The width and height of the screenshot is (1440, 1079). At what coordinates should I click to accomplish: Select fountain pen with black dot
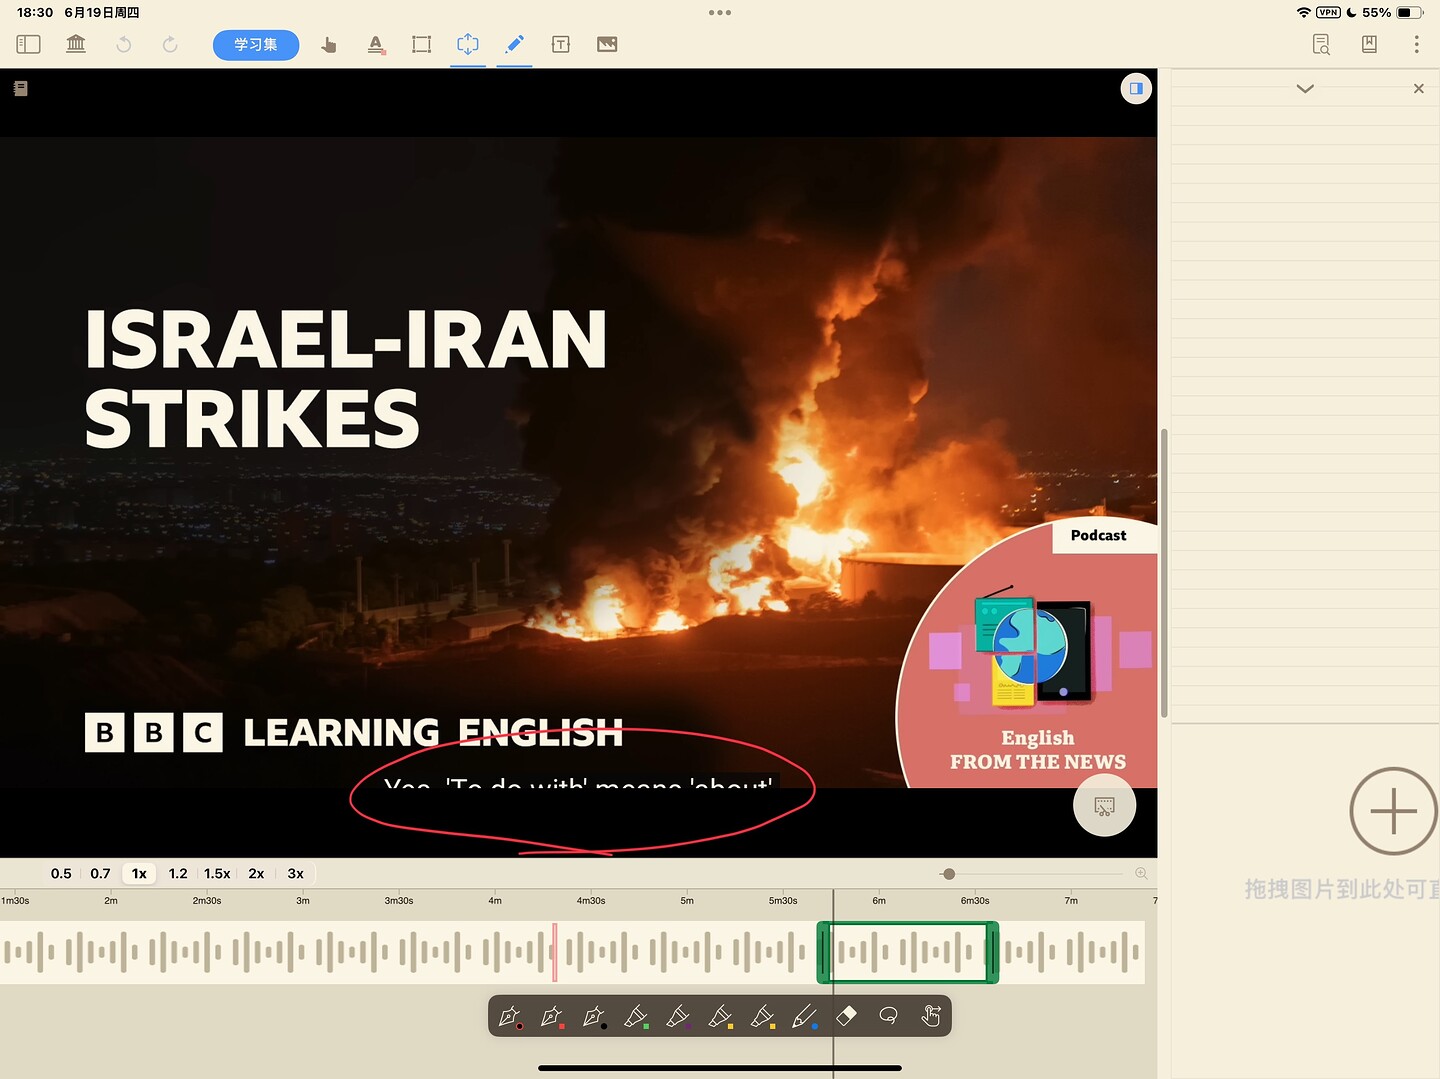coord(594,1017)
